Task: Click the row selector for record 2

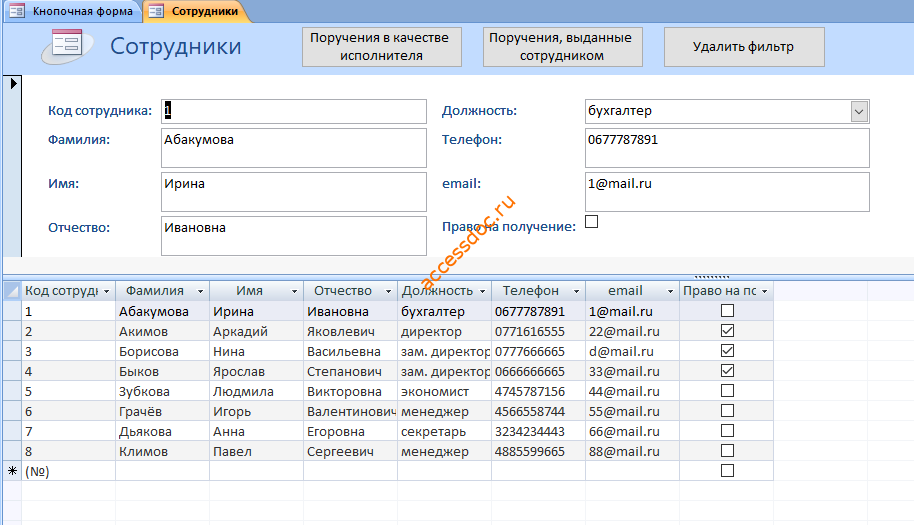Action: tap(12, 332)
